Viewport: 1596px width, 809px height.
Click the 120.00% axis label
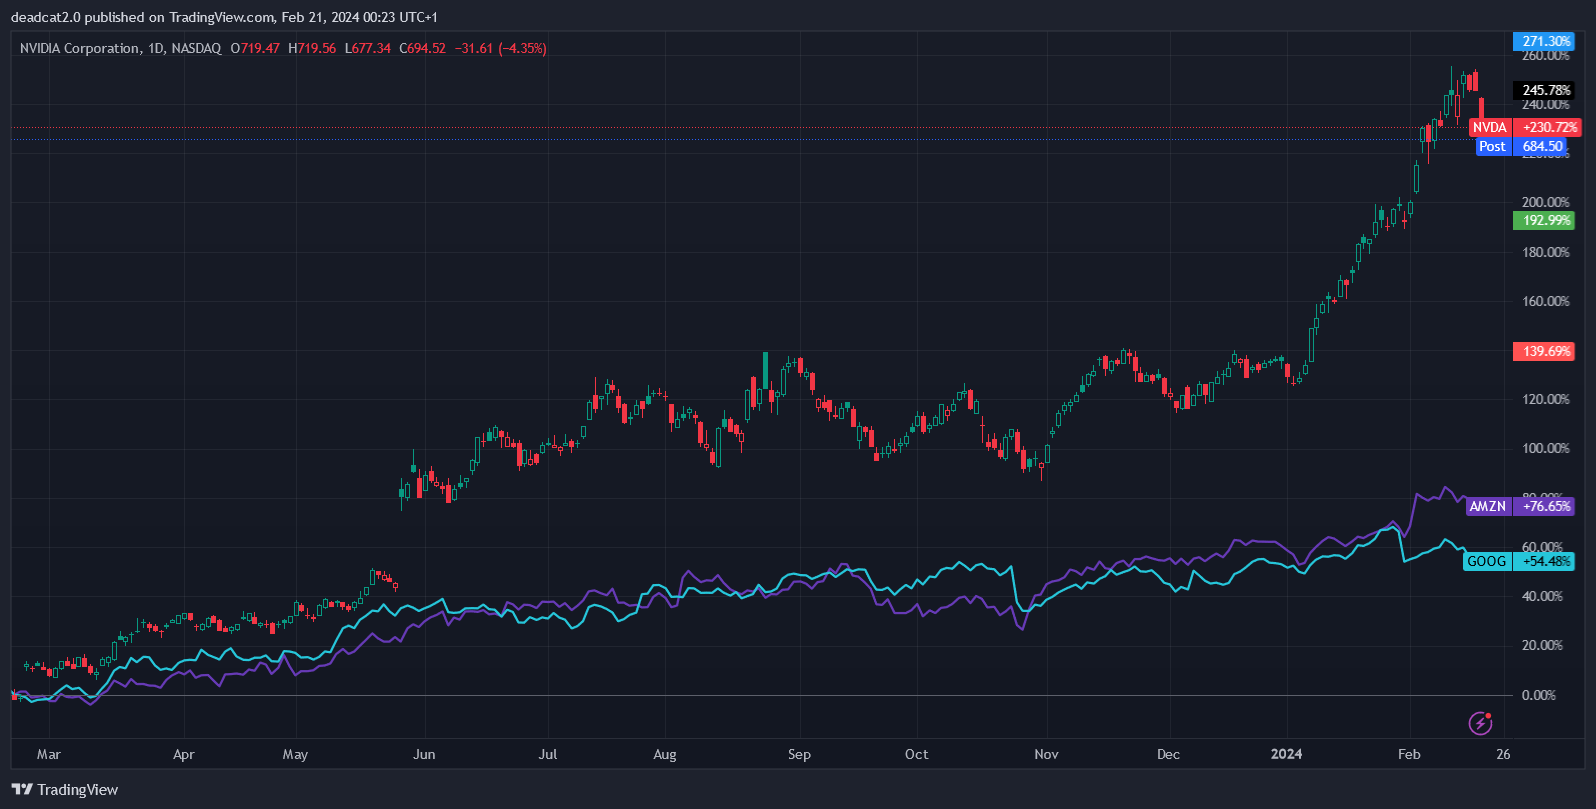[x=1545, y=399]
